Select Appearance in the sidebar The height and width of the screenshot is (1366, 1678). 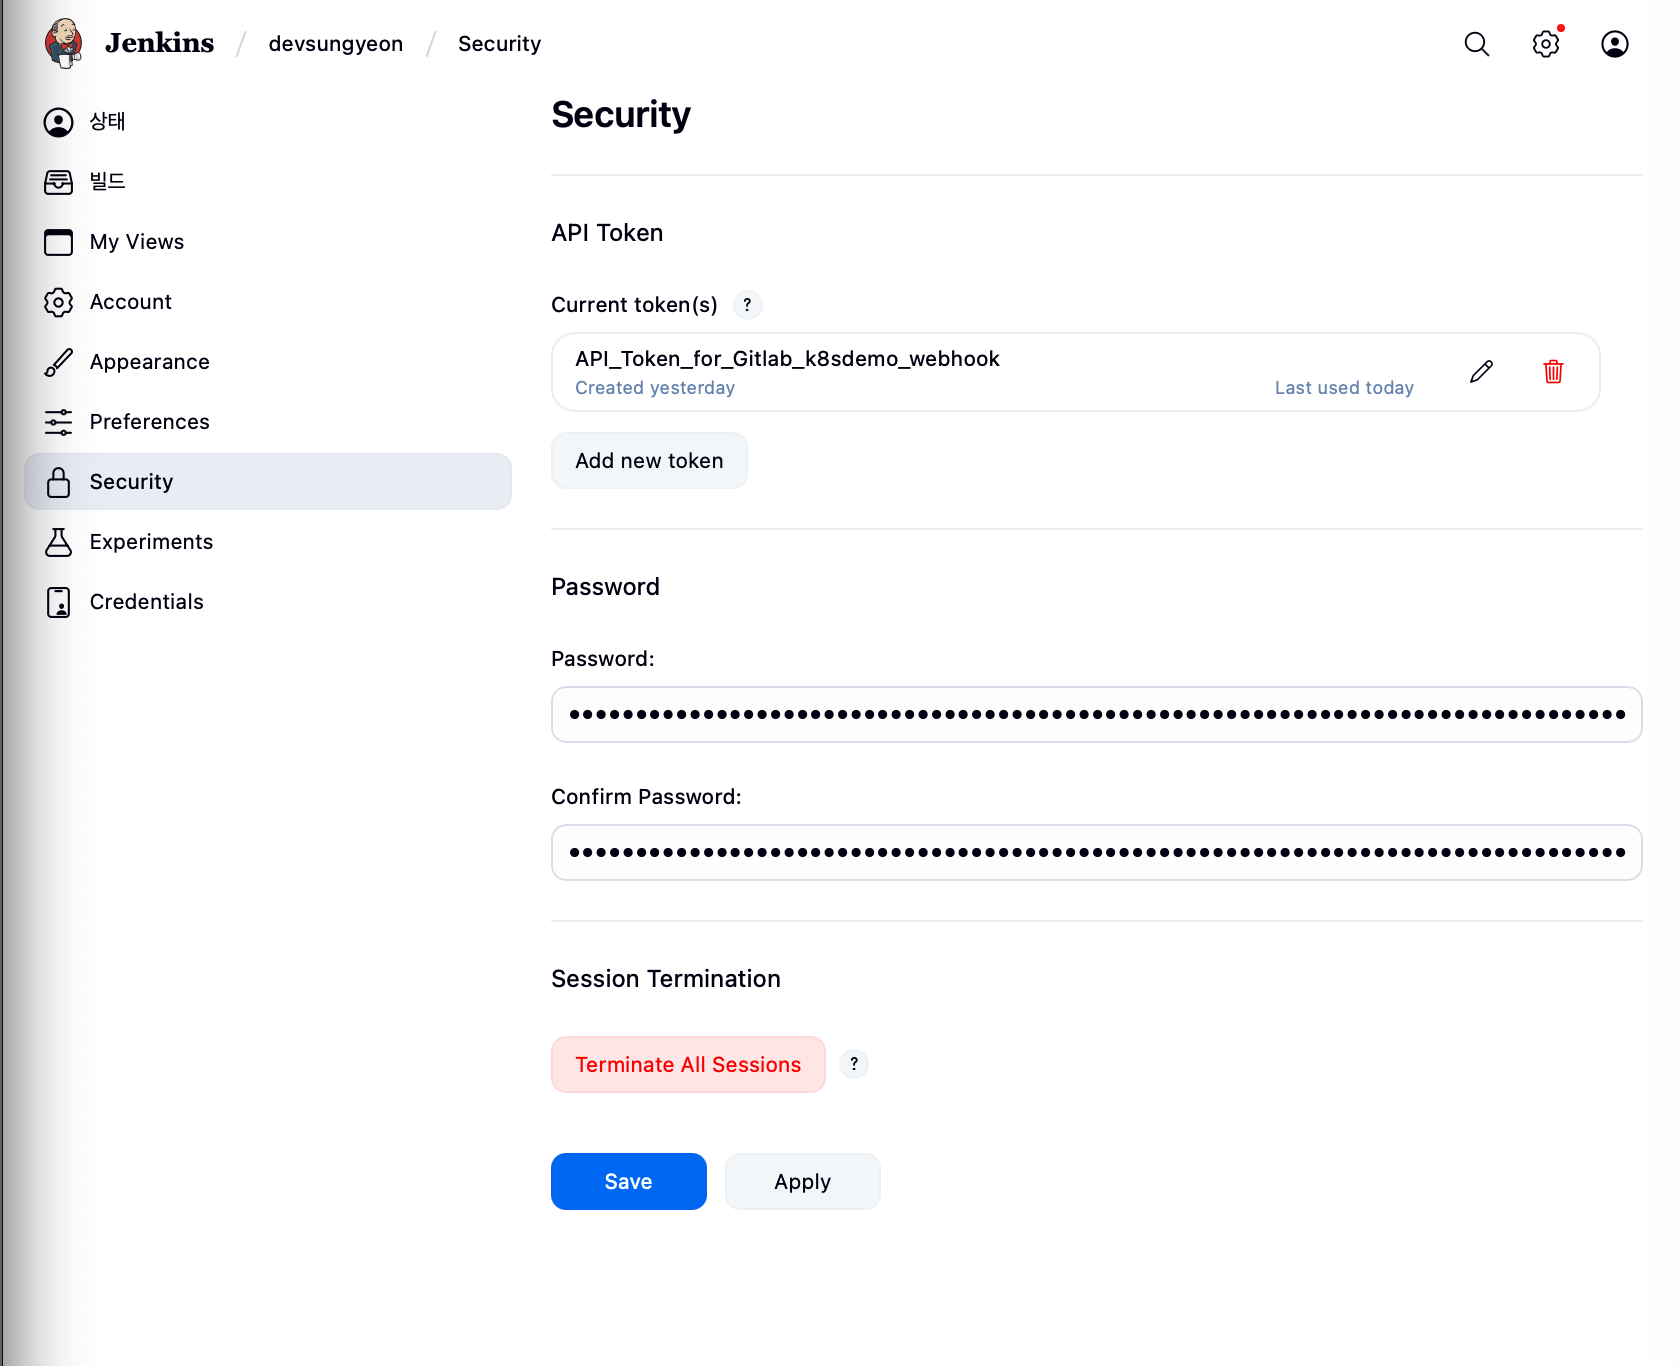[149, 362]
